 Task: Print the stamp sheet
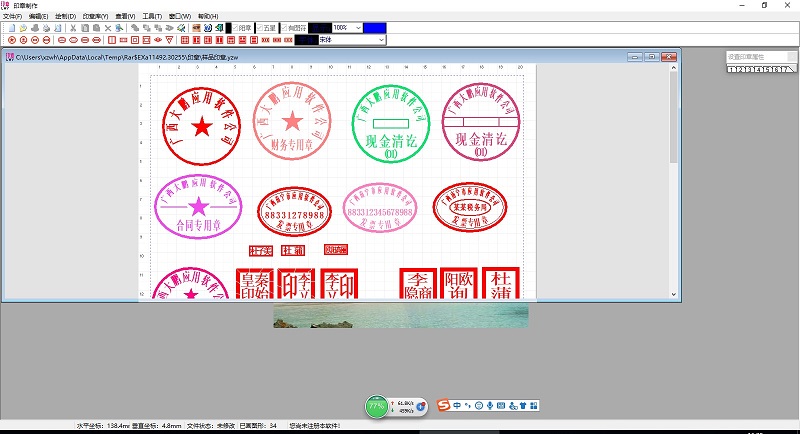click(46, 28)
